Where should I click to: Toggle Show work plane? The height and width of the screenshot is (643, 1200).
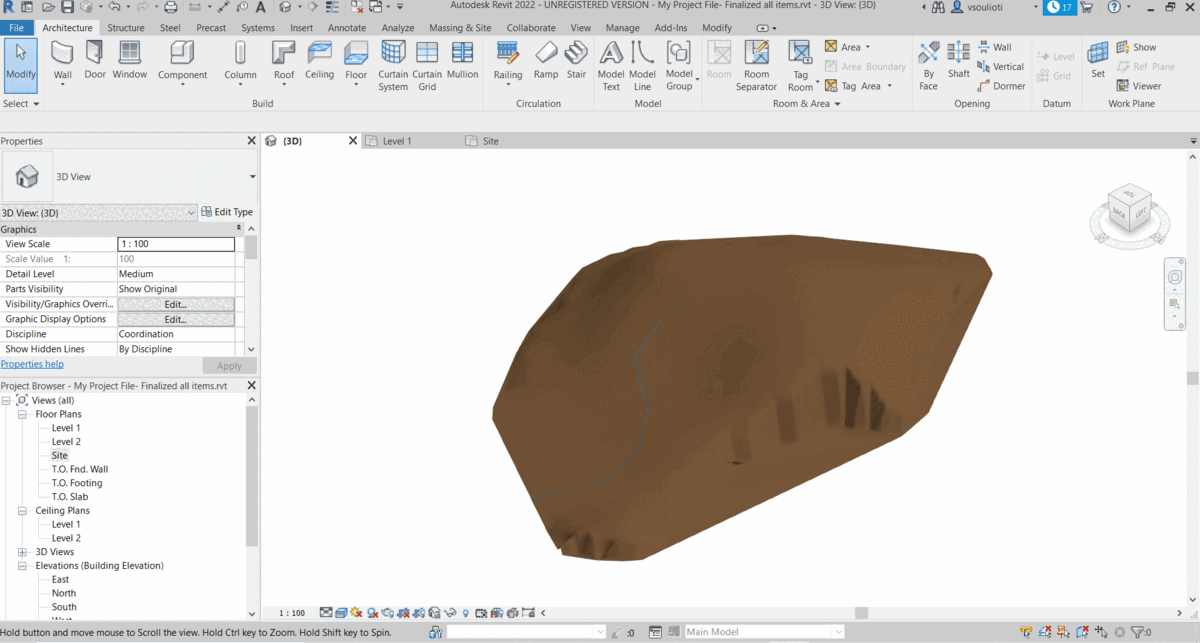tap(1136, 47)
